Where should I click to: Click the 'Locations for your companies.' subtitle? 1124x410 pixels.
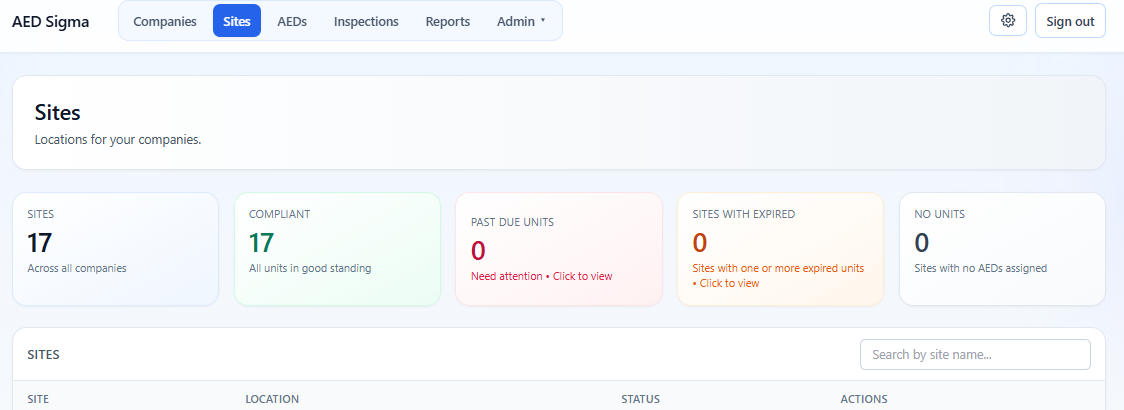(118, 140)
